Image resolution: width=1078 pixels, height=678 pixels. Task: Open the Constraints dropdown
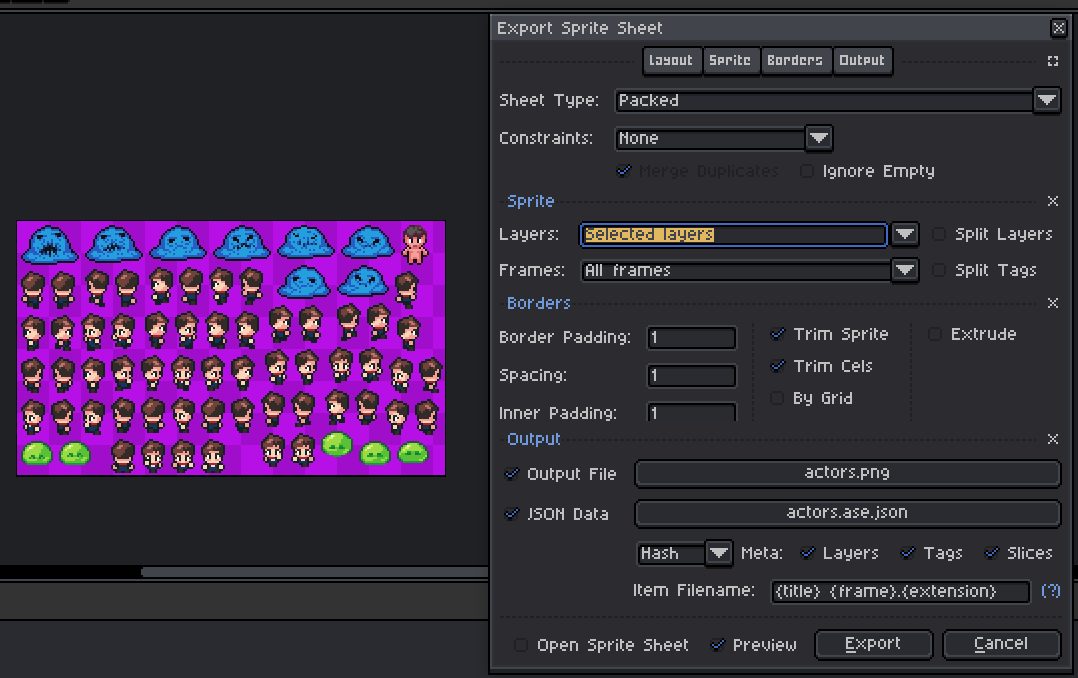(819, 138)
